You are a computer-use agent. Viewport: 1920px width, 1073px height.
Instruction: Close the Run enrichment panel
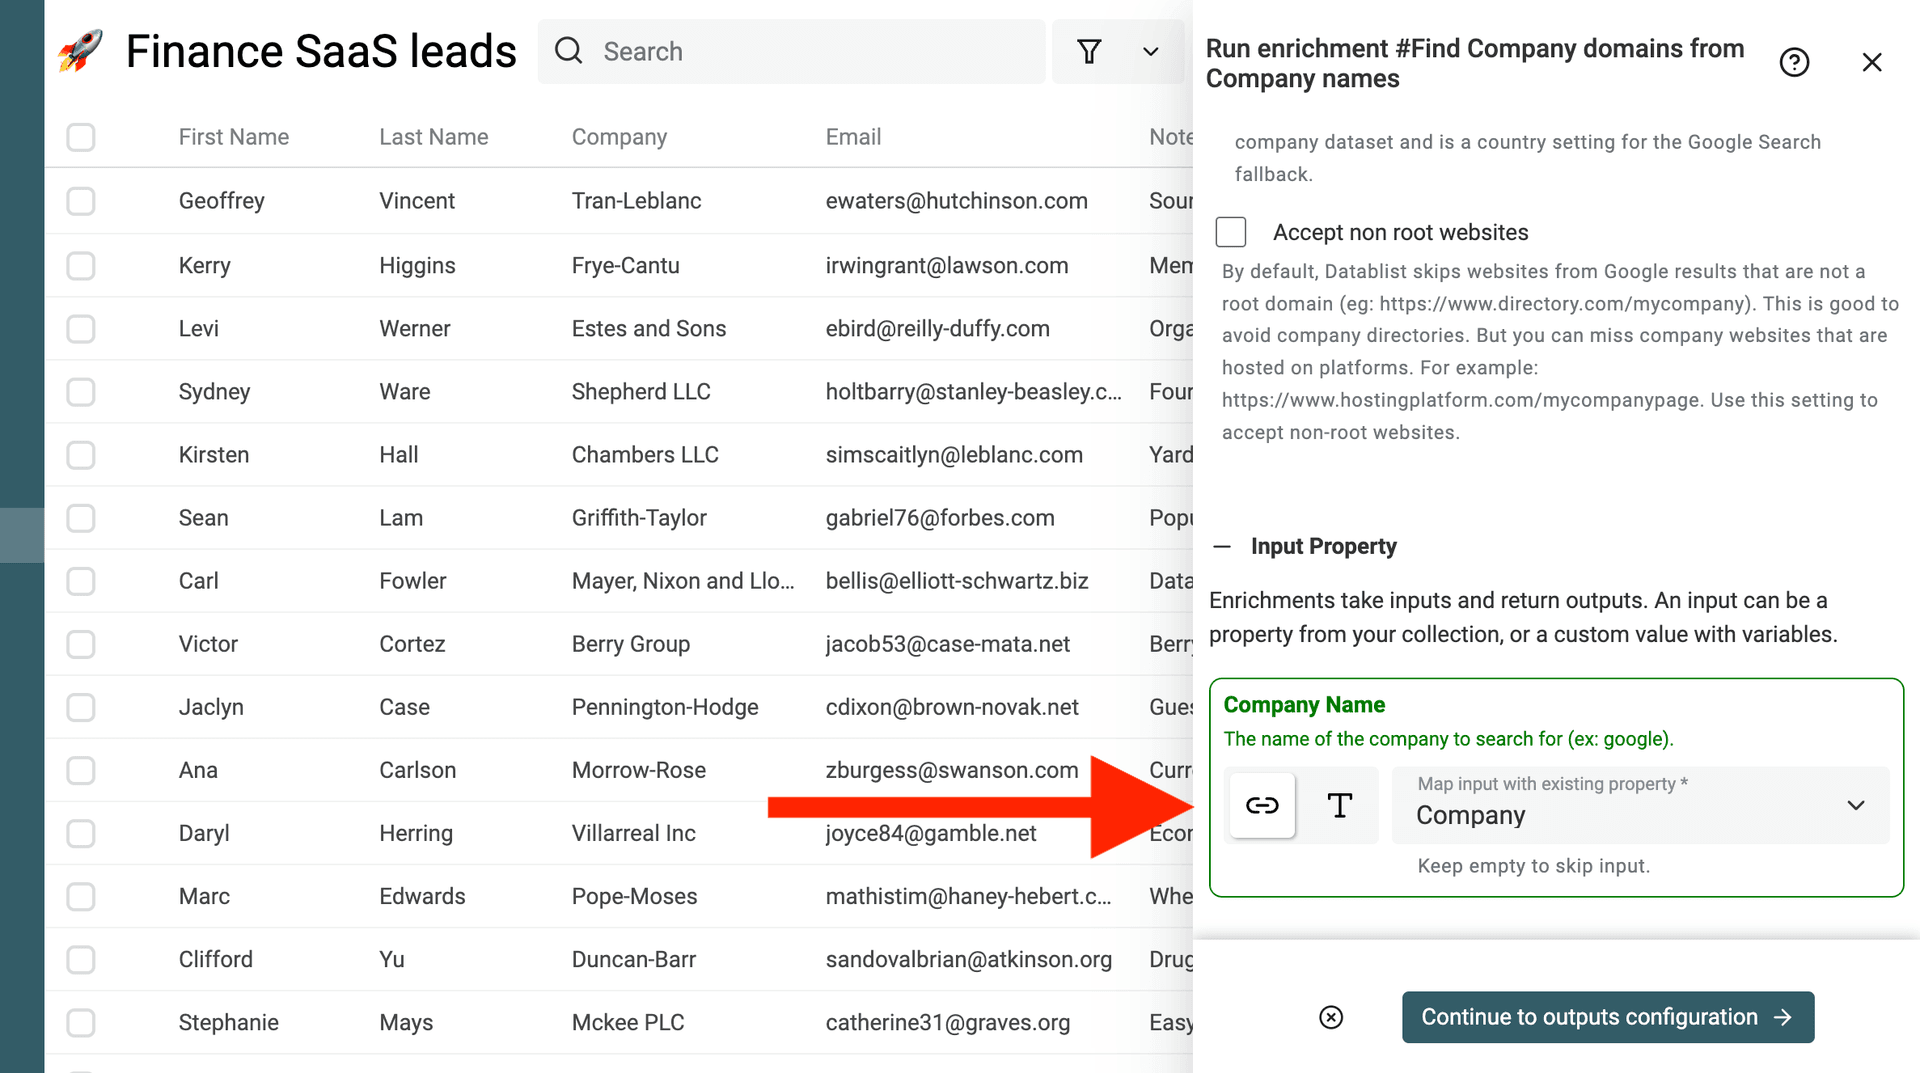pos(1872,61)
